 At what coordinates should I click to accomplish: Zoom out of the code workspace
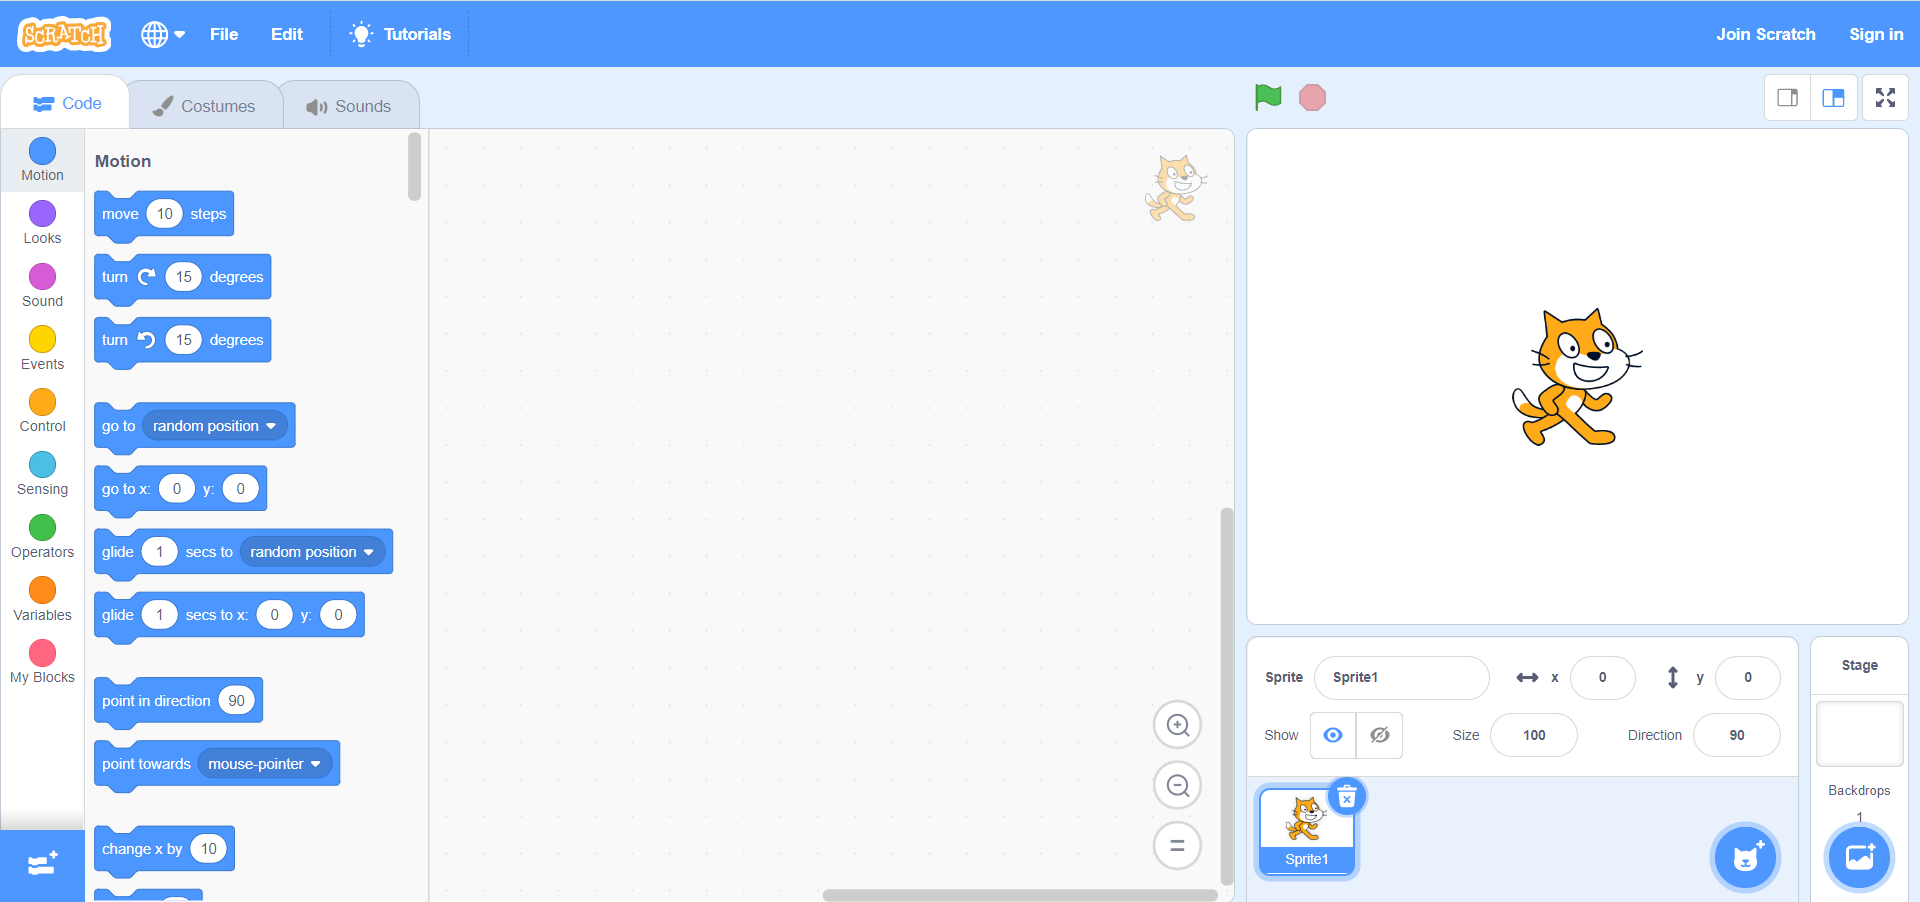pyautogui.click(x=1177, y=786)
